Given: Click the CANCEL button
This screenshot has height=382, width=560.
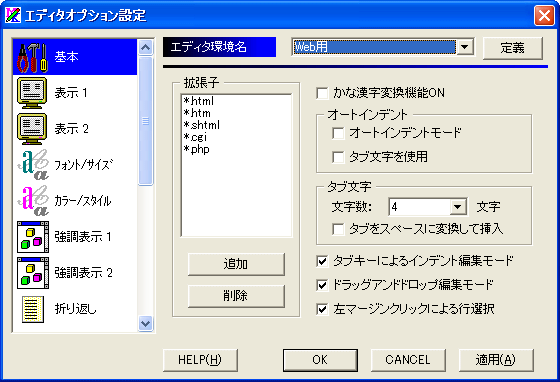Looking at the screenshot, I should (x=408, y=360).
